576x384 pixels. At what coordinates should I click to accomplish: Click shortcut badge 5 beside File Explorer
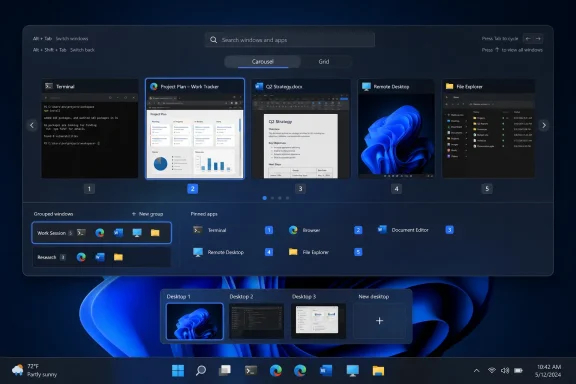click(x=358, y=252)
